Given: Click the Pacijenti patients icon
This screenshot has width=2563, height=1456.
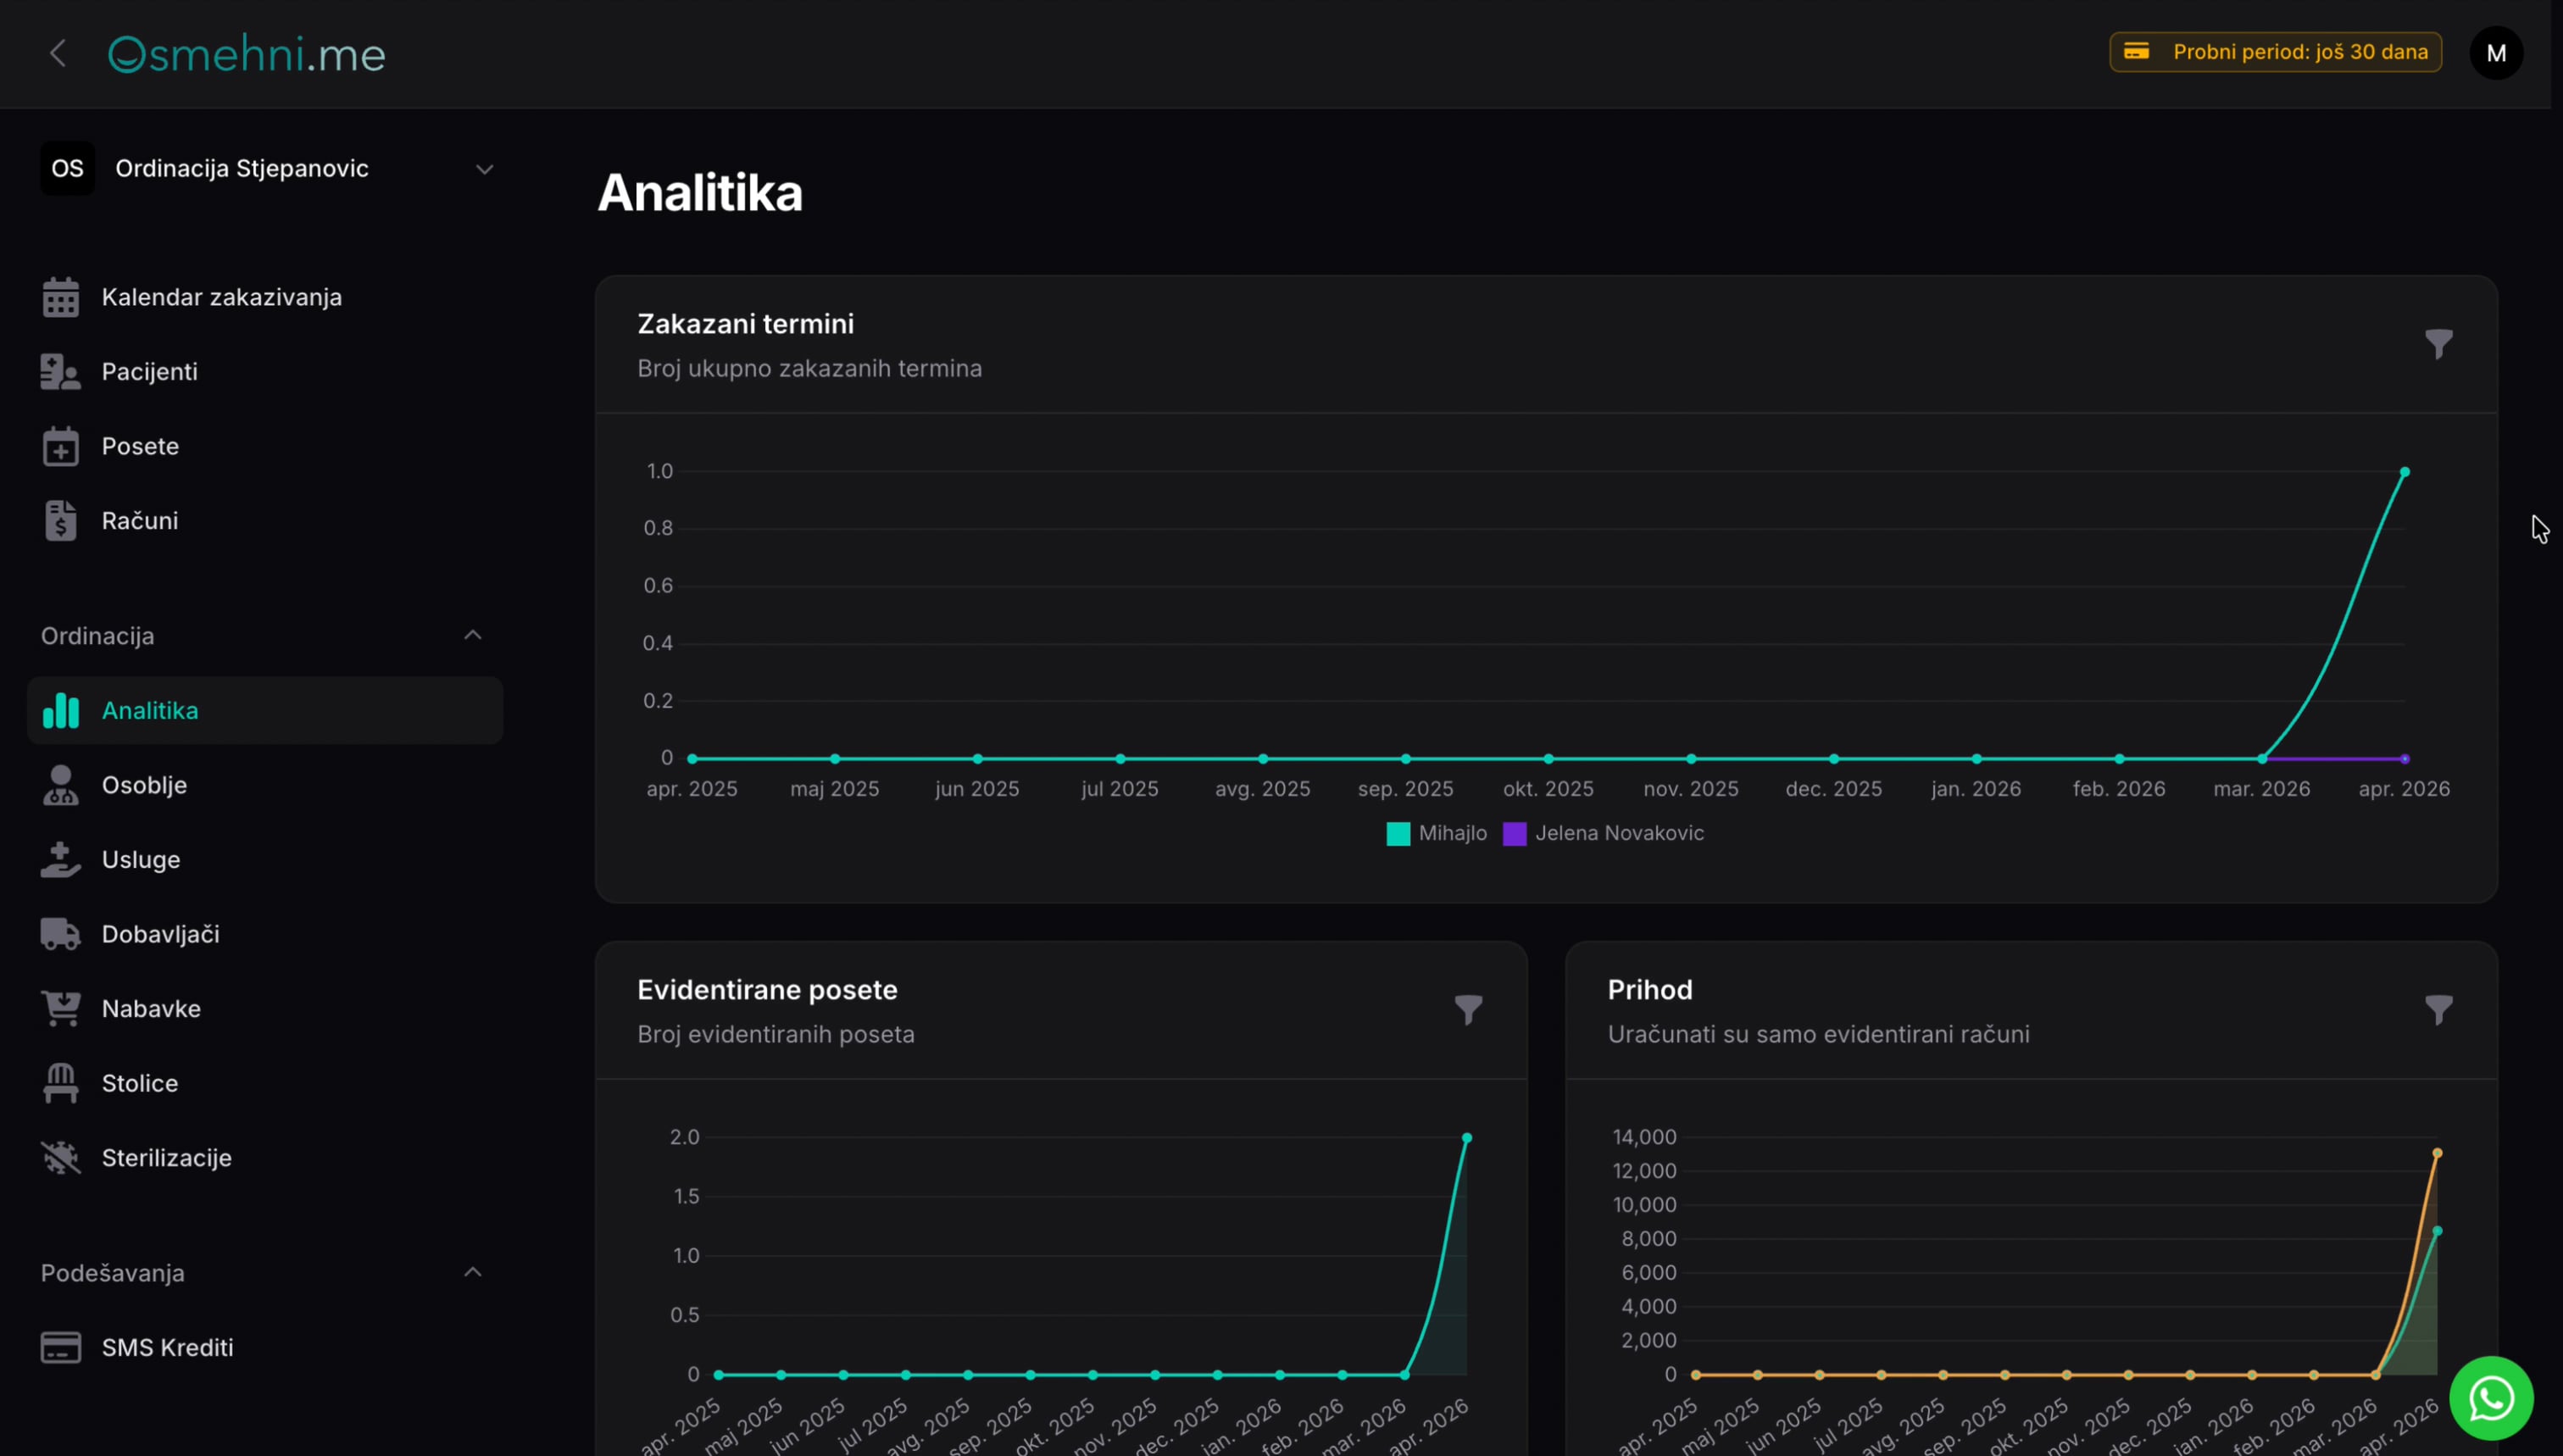Looking at the screenshot, I should point(61,372).
